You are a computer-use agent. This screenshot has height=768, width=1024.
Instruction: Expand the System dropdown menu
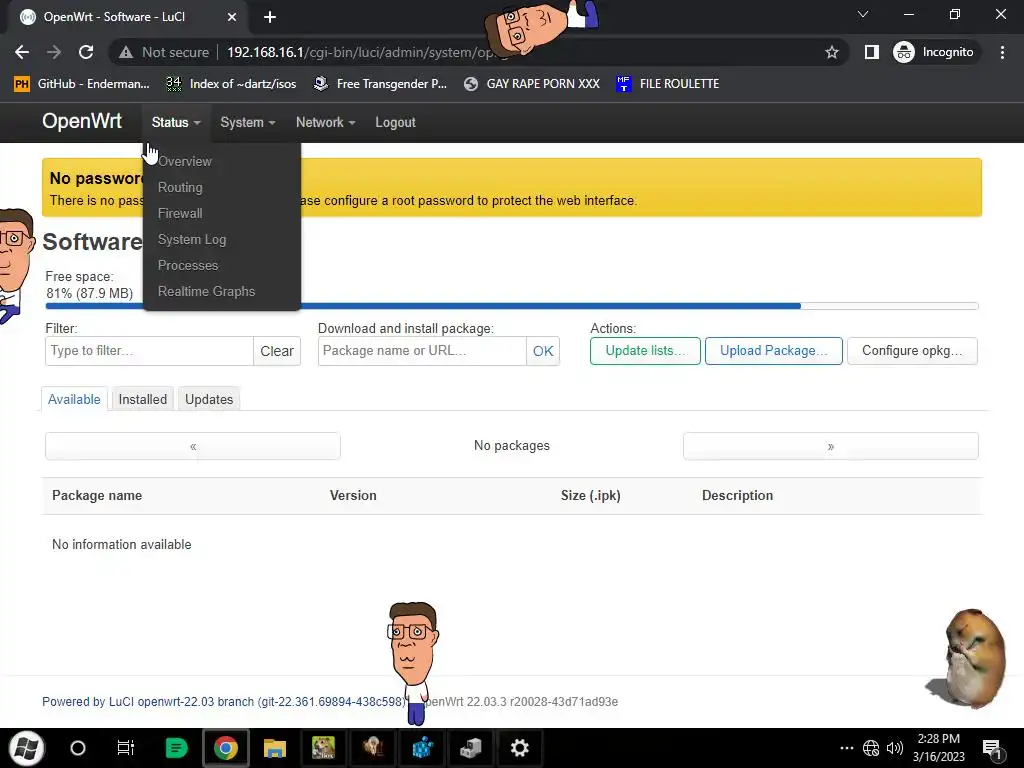tap(248, 122)
